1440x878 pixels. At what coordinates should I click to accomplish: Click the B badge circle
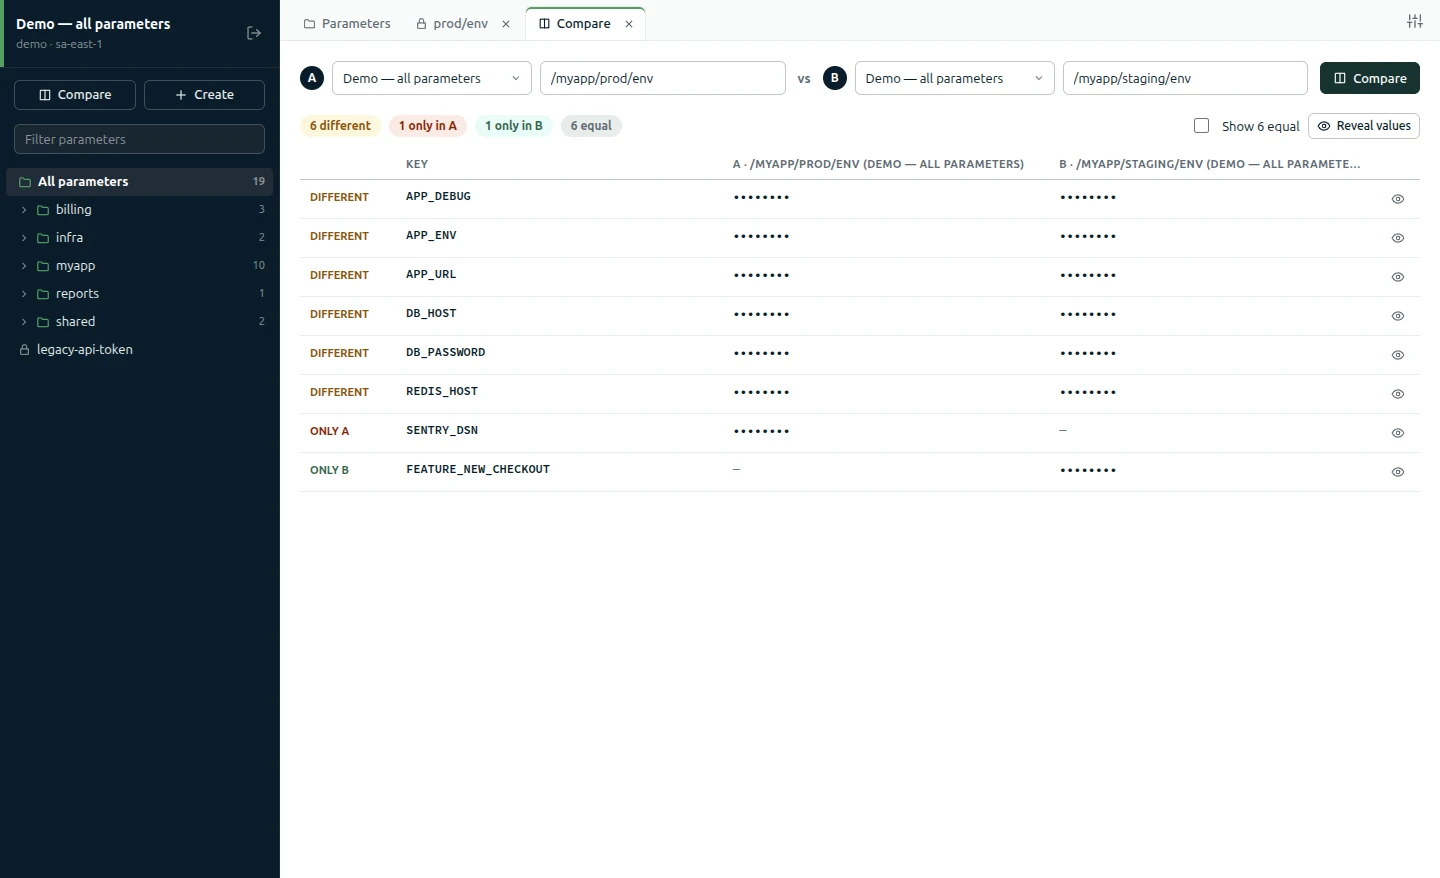(x=835, y=78)
